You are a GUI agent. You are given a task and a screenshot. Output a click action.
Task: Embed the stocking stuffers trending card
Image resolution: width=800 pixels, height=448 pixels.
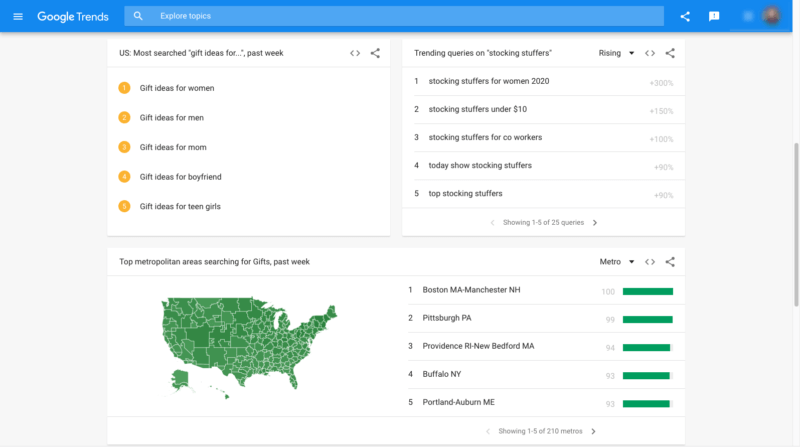[650, 53]
